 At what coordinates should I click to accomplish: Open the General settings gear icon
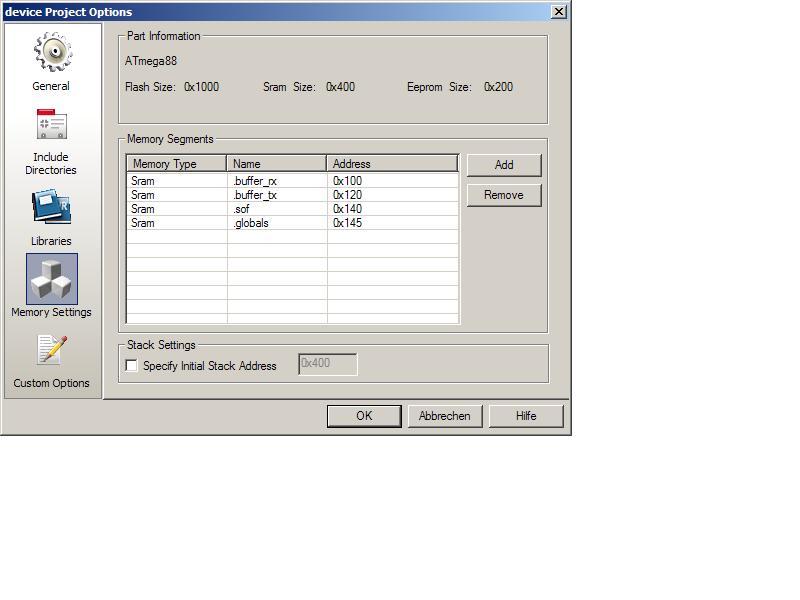pyautogui.click(x=53, y=52)
